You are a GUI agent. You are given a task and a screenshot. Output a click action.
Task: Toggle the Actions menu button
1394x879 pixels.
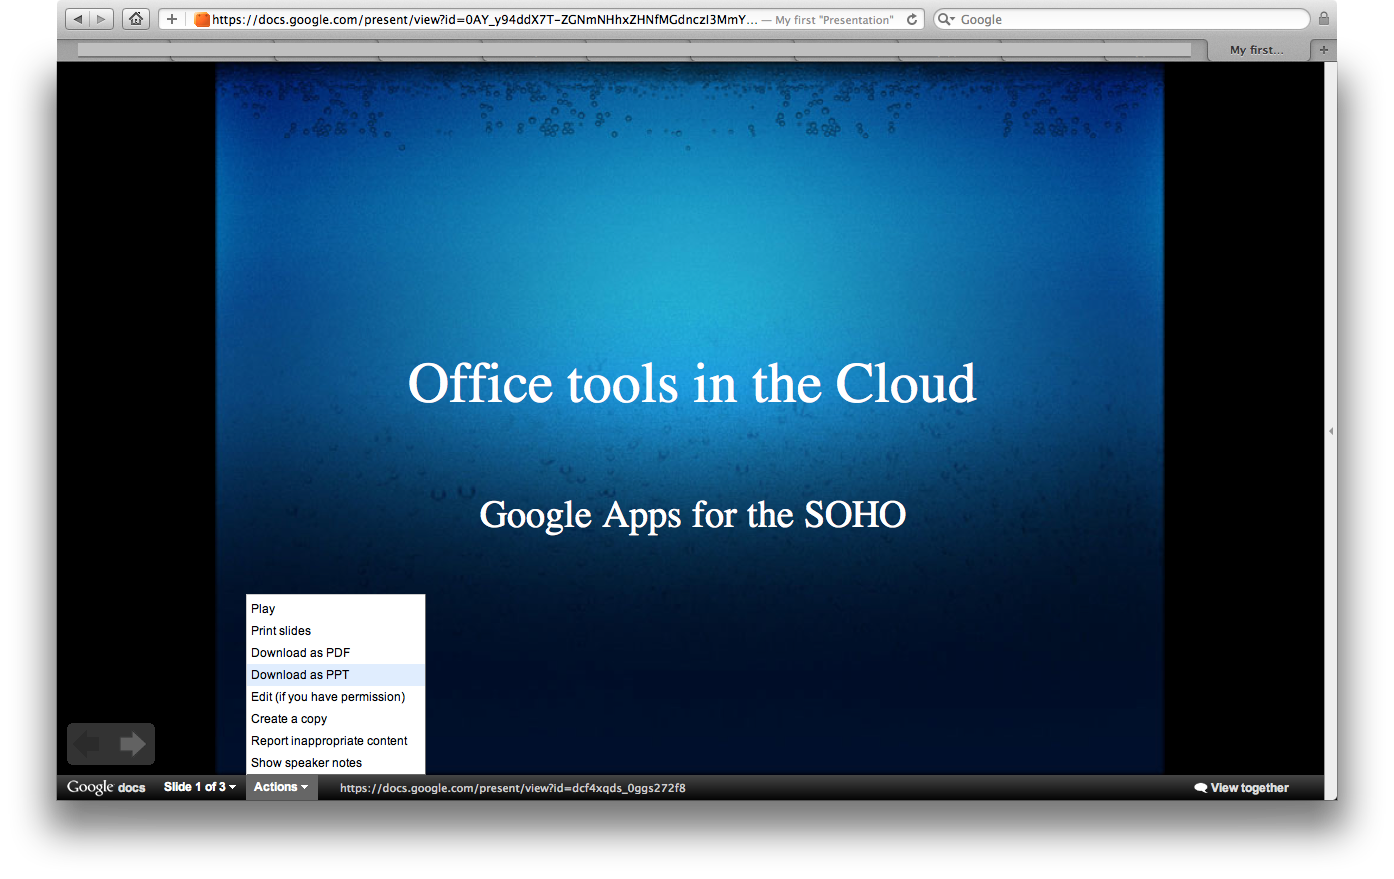[281, 788]
